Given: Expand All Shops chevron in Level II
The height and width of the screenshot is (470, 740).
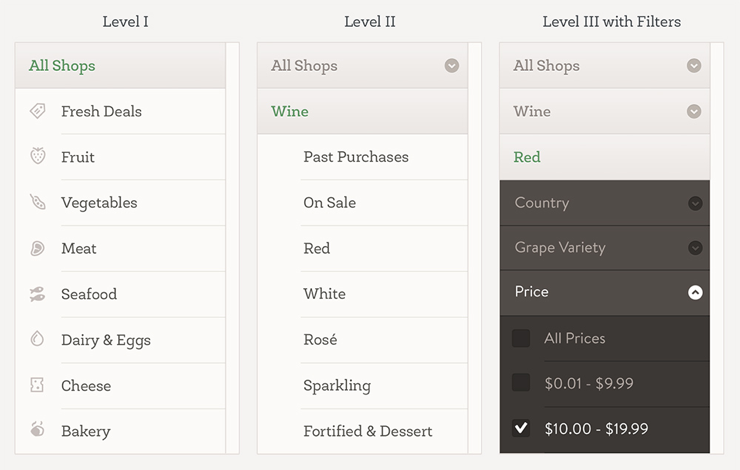Looking at the screenshot, I should 452,66.
